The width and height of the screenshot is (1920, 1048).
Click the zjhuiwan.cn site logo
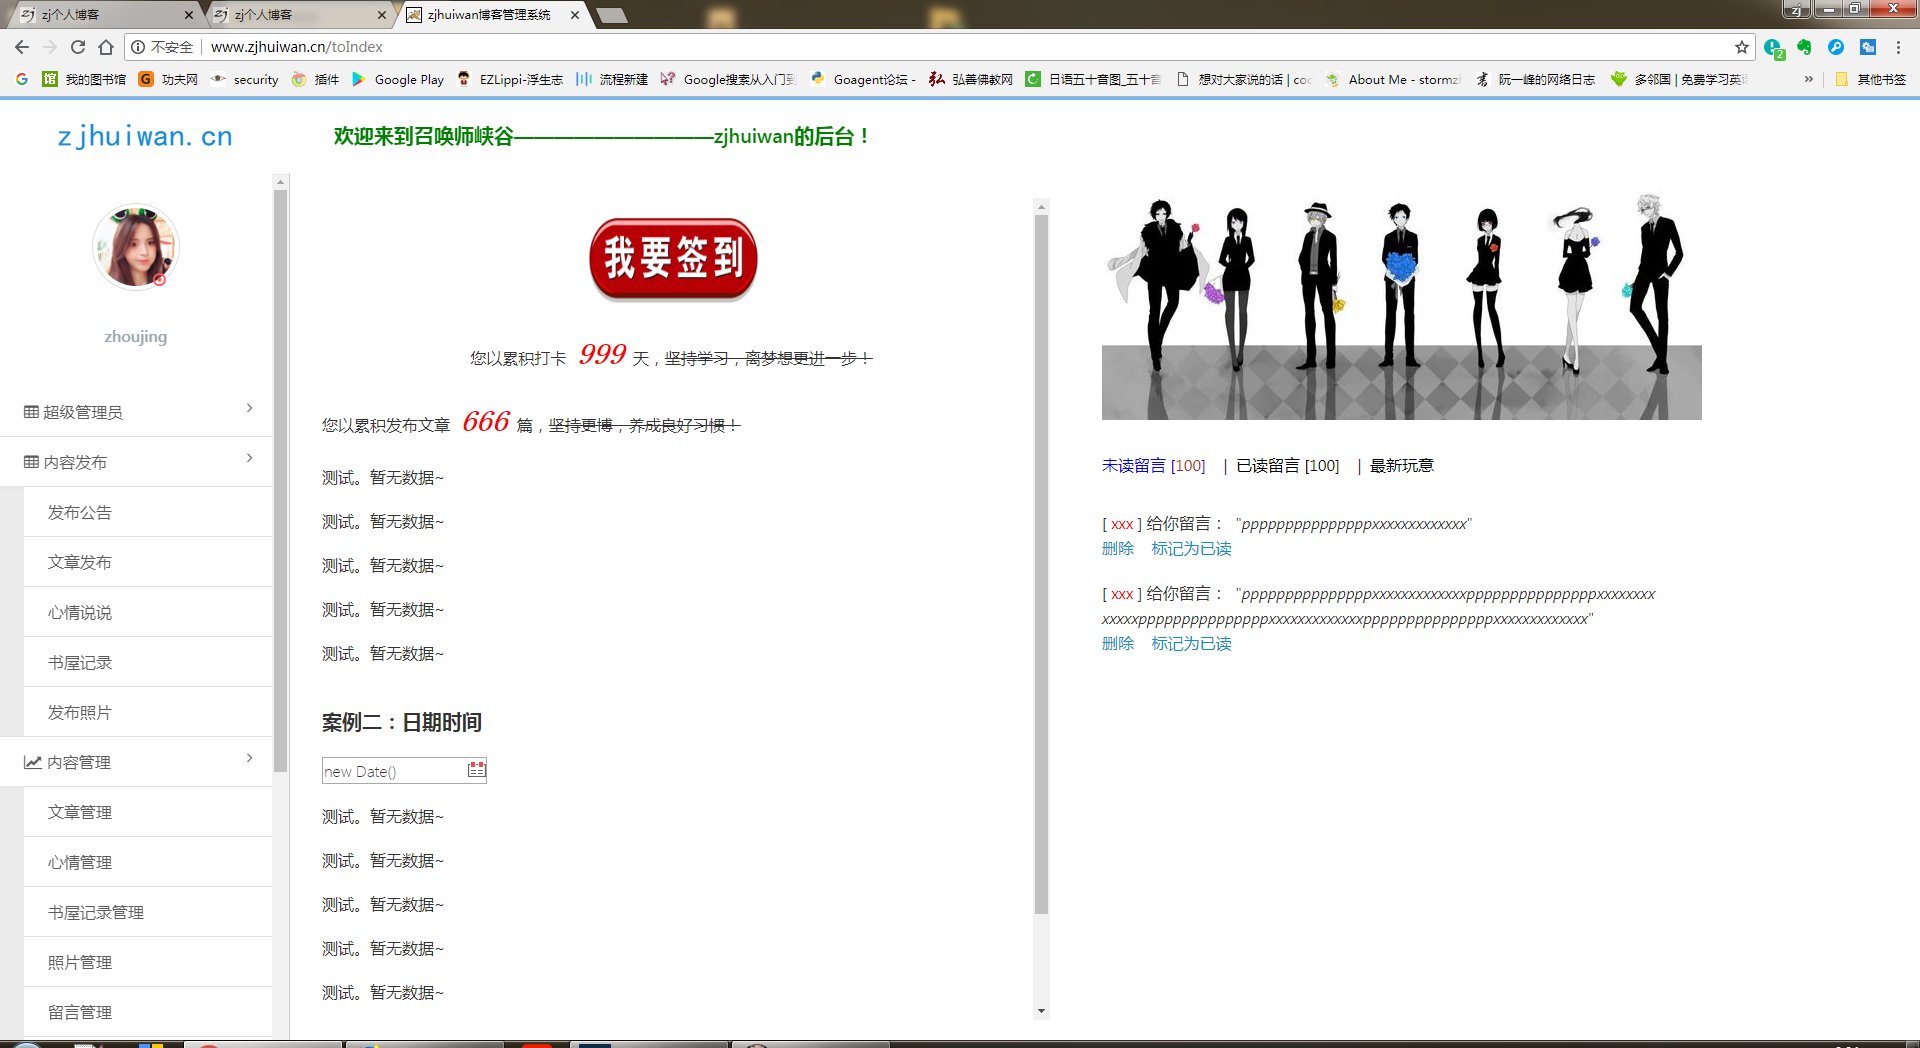click(145, 136)
